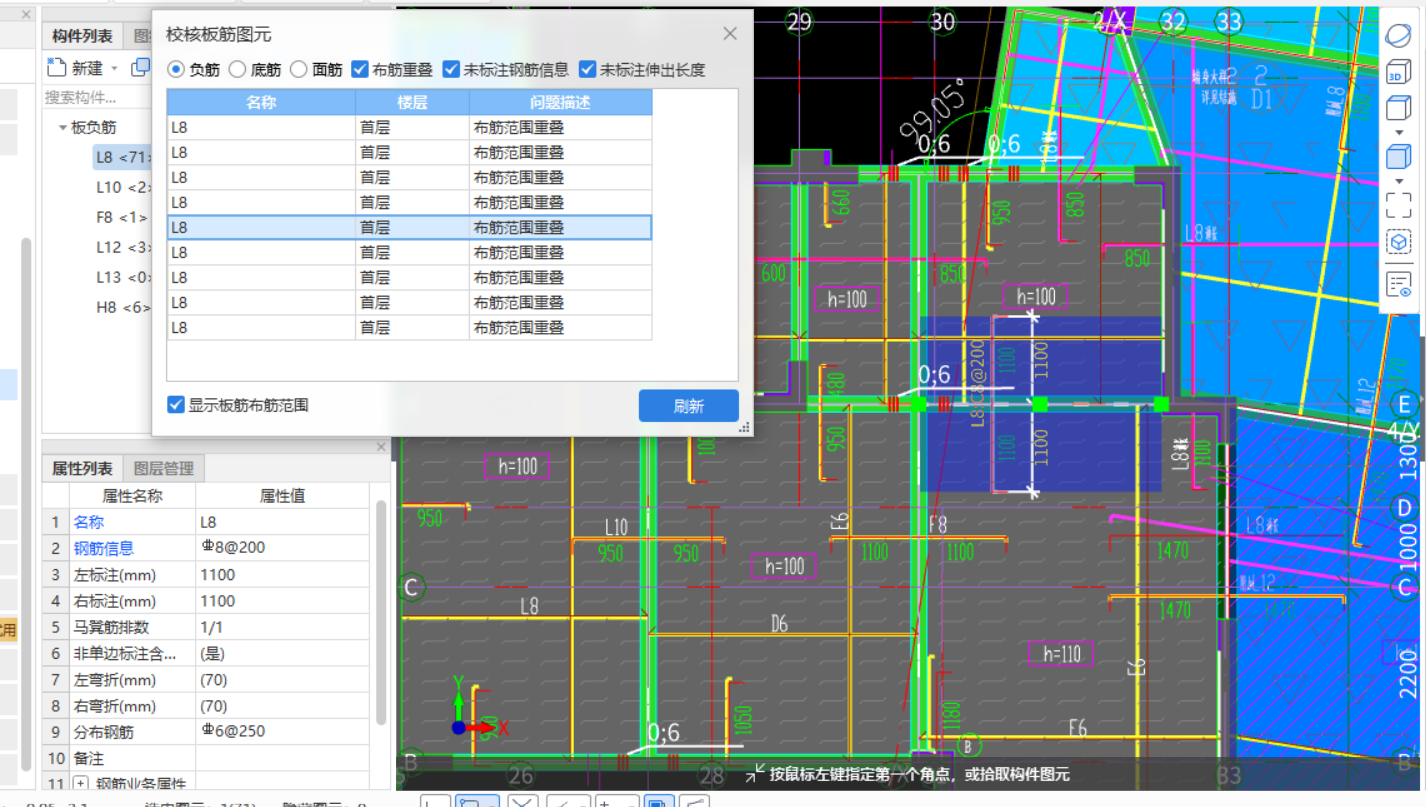Uncheck the 未标注伸出长度 checkbox
Viewport: 1426px width, 807px height.
pos(587,70)
